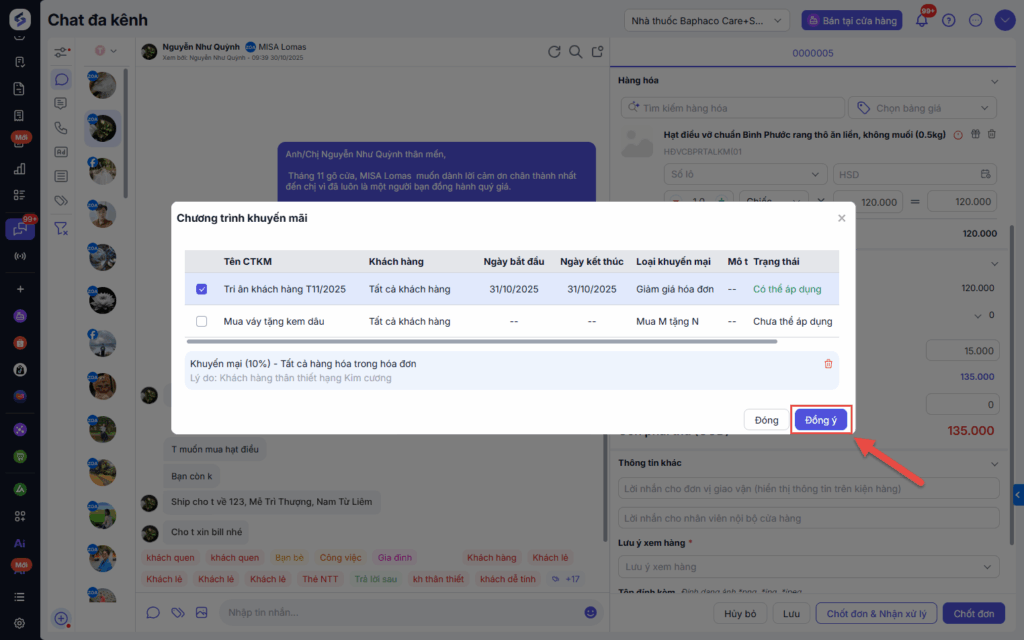Collapse the 'Thông tin khác' section chevron
Screen dimensions: 1024x640
pos(994,464)
